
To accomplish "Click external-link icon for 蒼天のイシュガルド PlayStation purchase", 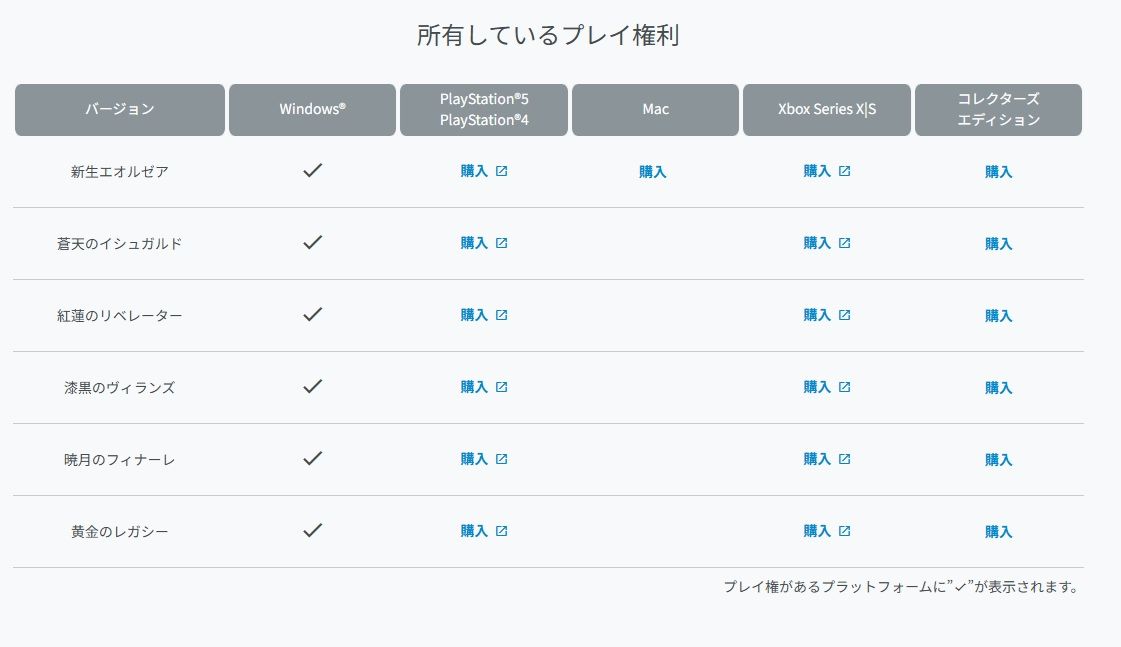I will click(502, 243).
